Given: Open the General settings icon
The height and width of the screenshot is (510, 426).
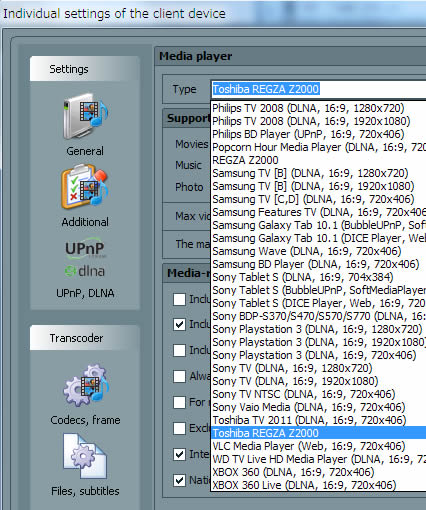Looking at the screenshot, I should 85,117.
